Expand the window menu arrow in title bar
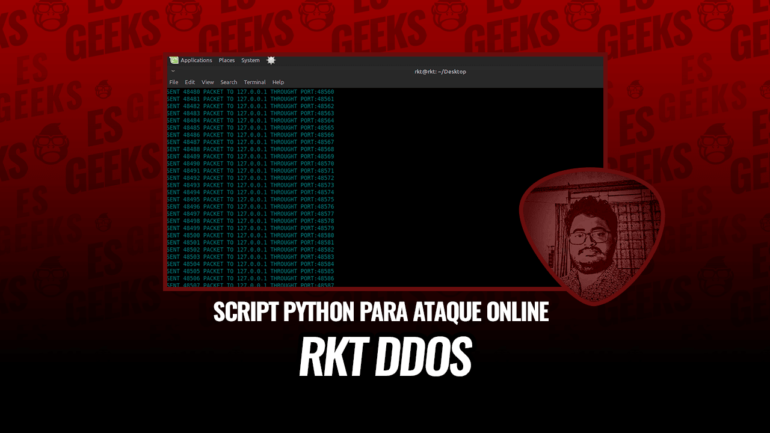Image resolution: width=770 pixels, height=433 pixels. [172, 72]
